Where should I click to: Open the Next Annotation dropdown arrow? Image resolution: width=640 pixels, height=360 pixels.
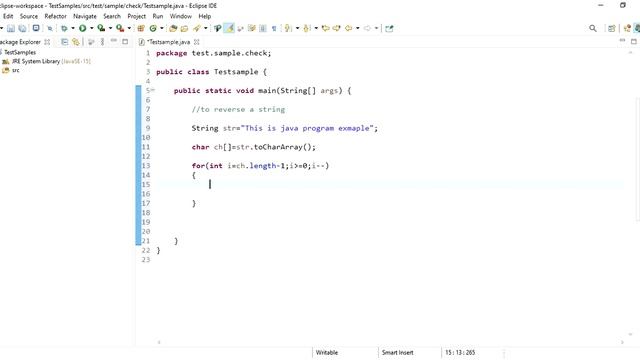297,28
